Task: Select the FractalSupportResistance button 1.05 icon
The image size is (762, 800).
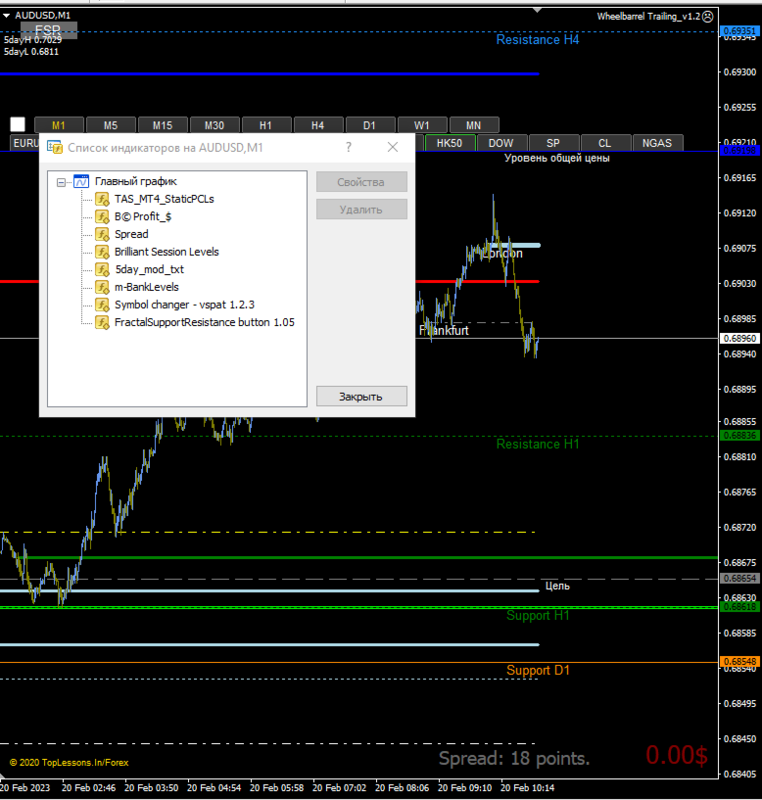Action: (103, 322)
